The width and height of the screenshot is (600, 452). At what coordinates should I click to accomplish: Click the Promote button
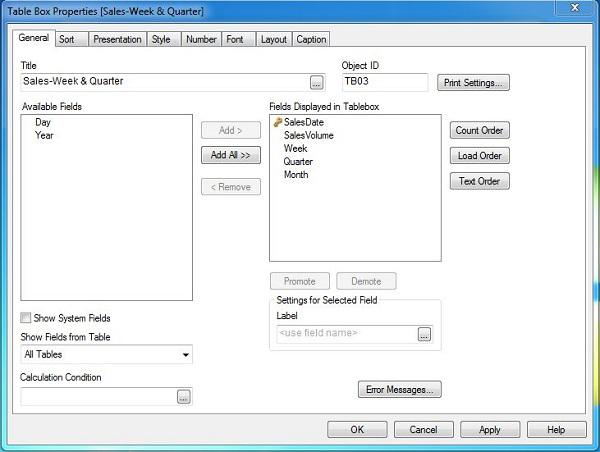click(300, 281)
